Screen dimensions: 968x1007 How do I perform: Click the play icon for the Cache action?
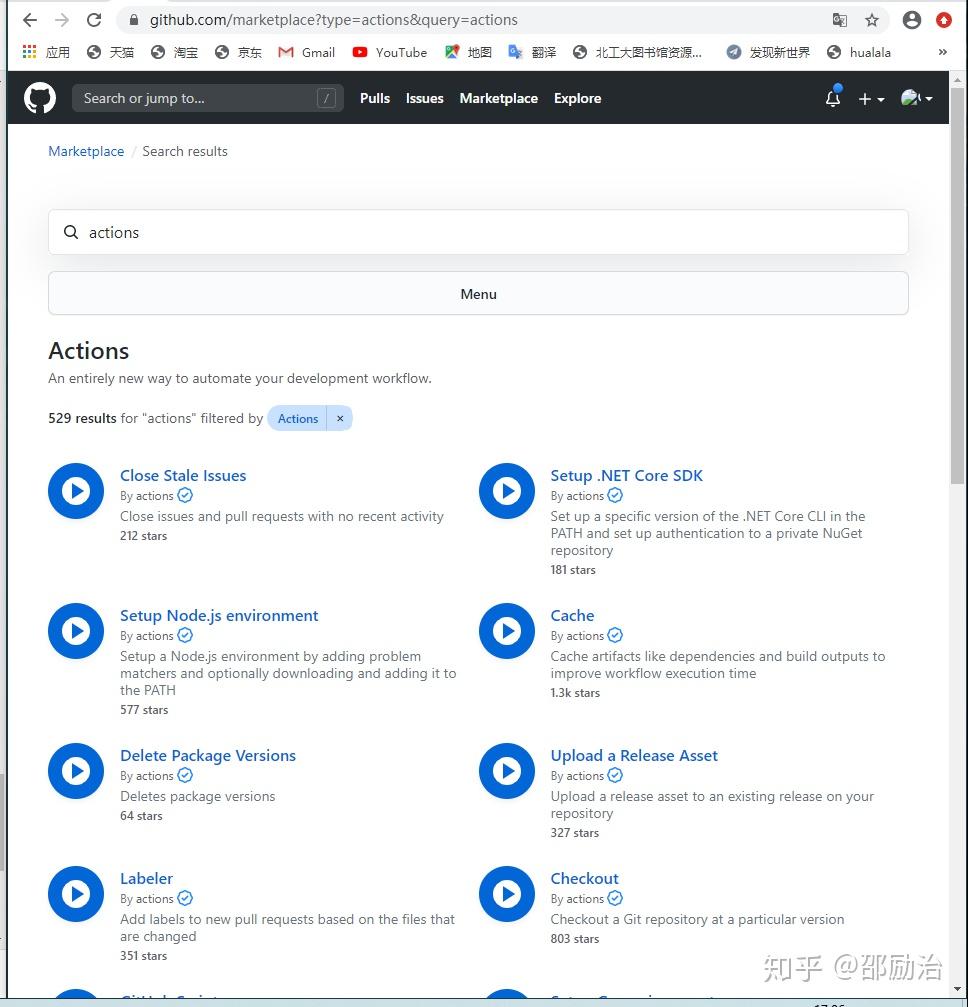(506, 630)
